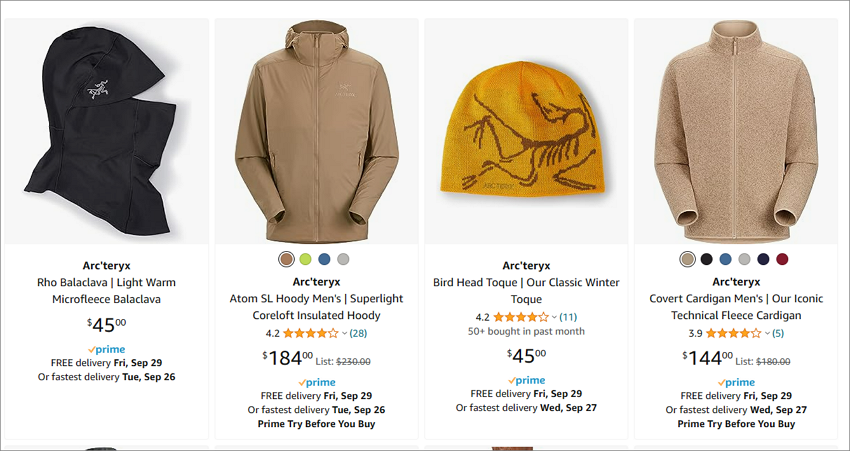850x451 pixels.
Task: Pick the gray swatch for Atom SL Hoody
Action: pos(343,259)
